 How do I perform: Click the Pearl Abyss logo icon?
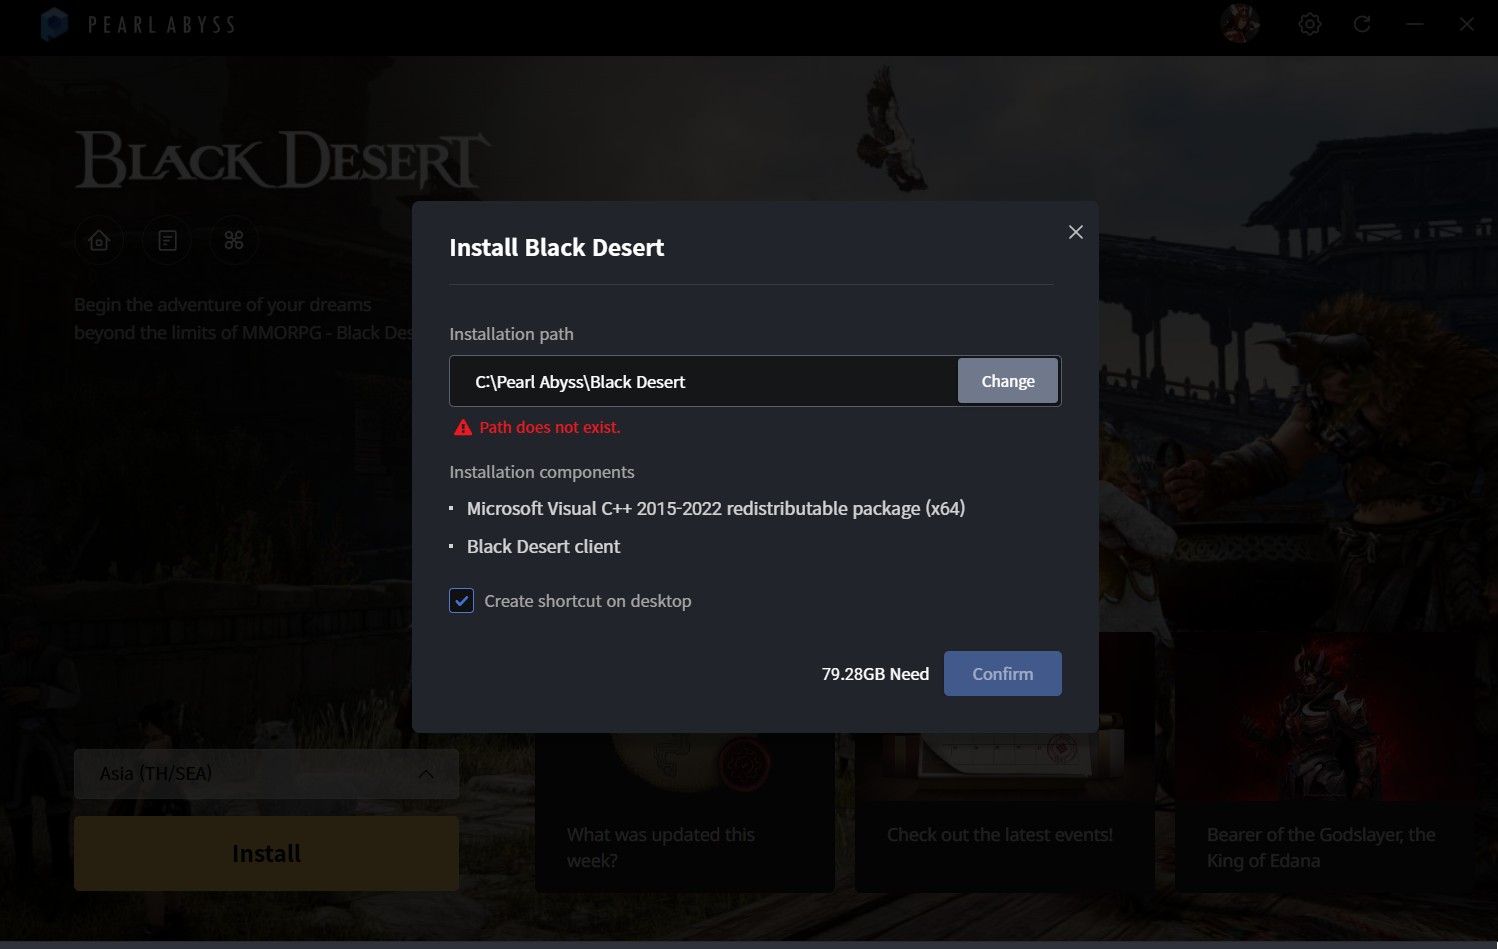point(54,24)
